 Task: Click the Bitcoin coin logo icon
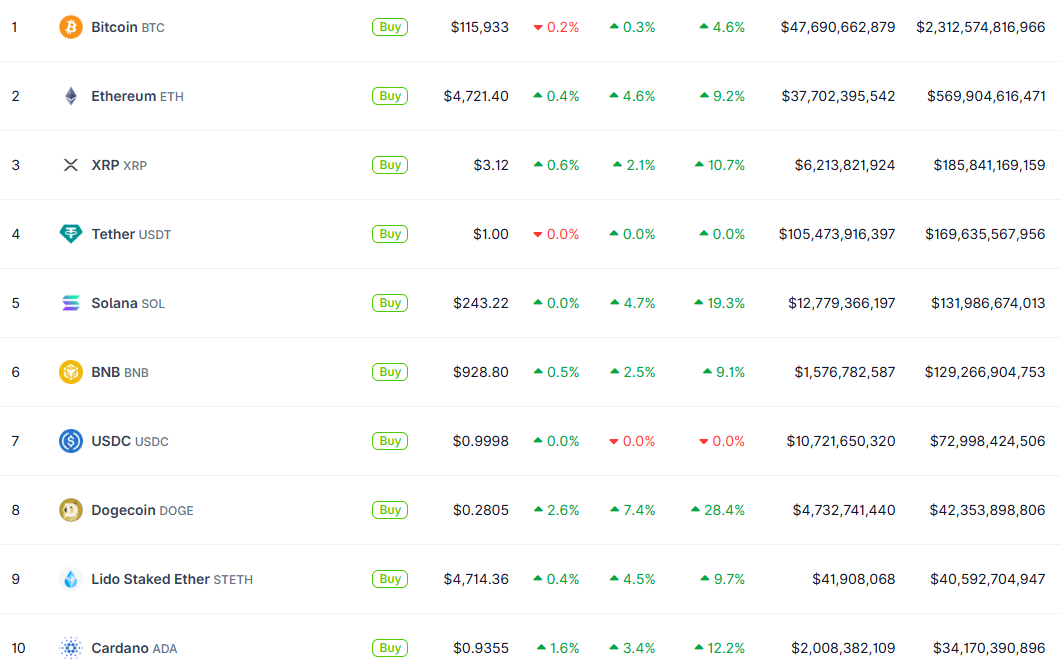[70, 27]
